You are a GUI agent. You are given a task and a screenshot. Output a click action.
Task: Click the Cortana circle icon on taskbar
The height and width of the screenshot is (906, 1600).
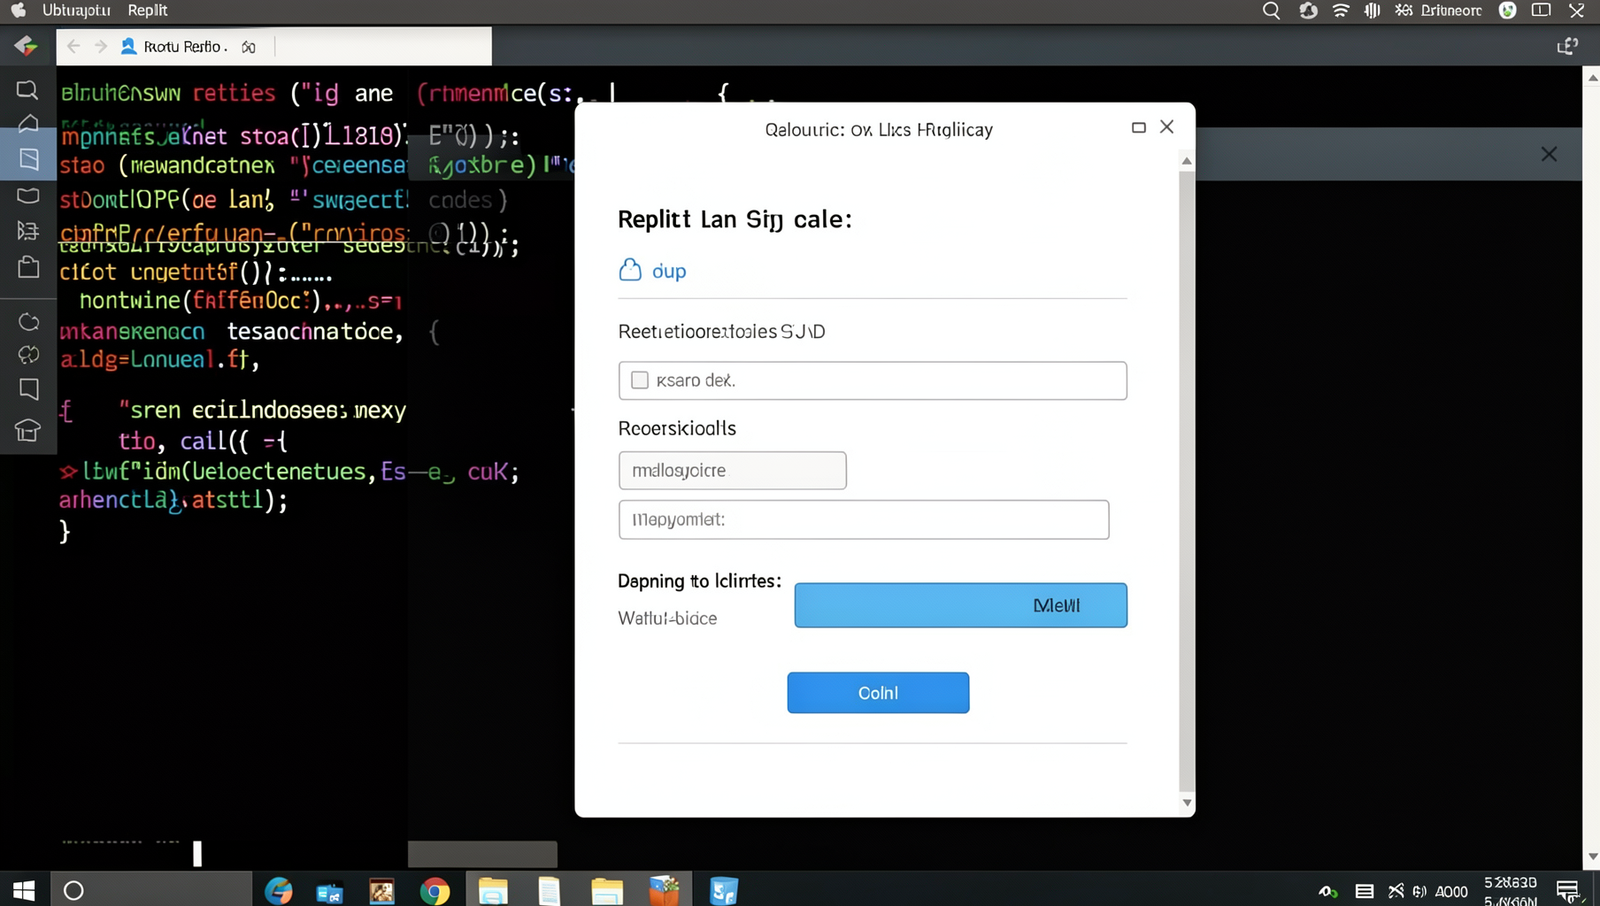(73, 890)
